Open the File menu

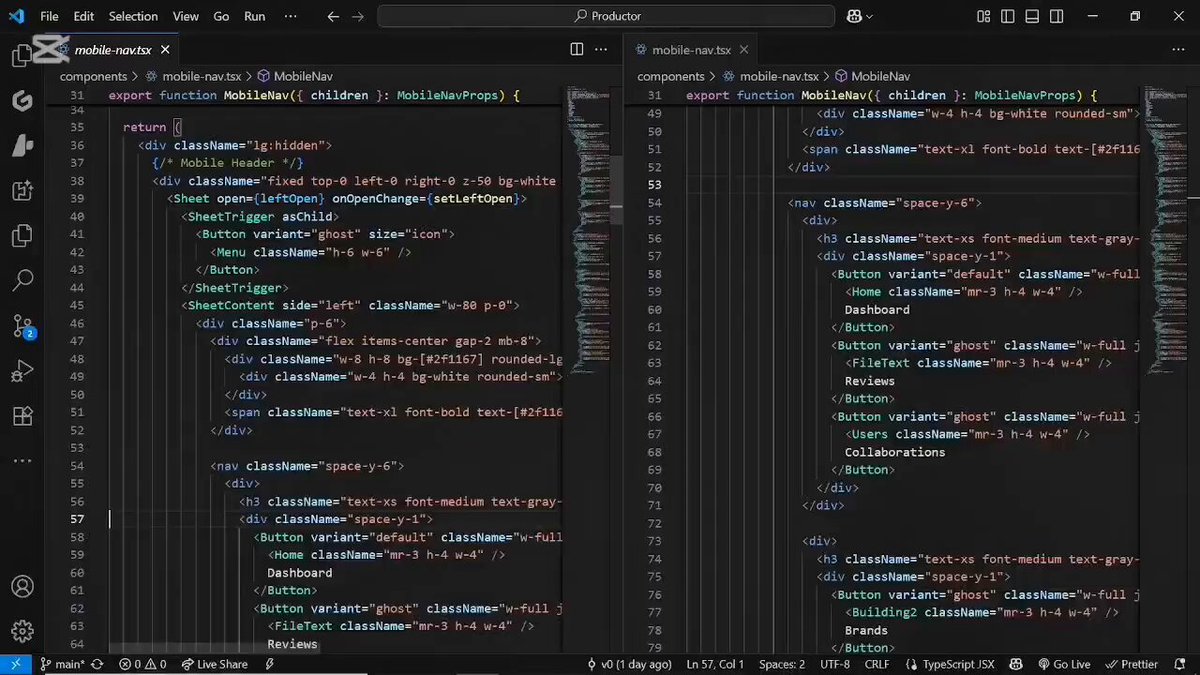pyautogui.click(x=49, y=16)
